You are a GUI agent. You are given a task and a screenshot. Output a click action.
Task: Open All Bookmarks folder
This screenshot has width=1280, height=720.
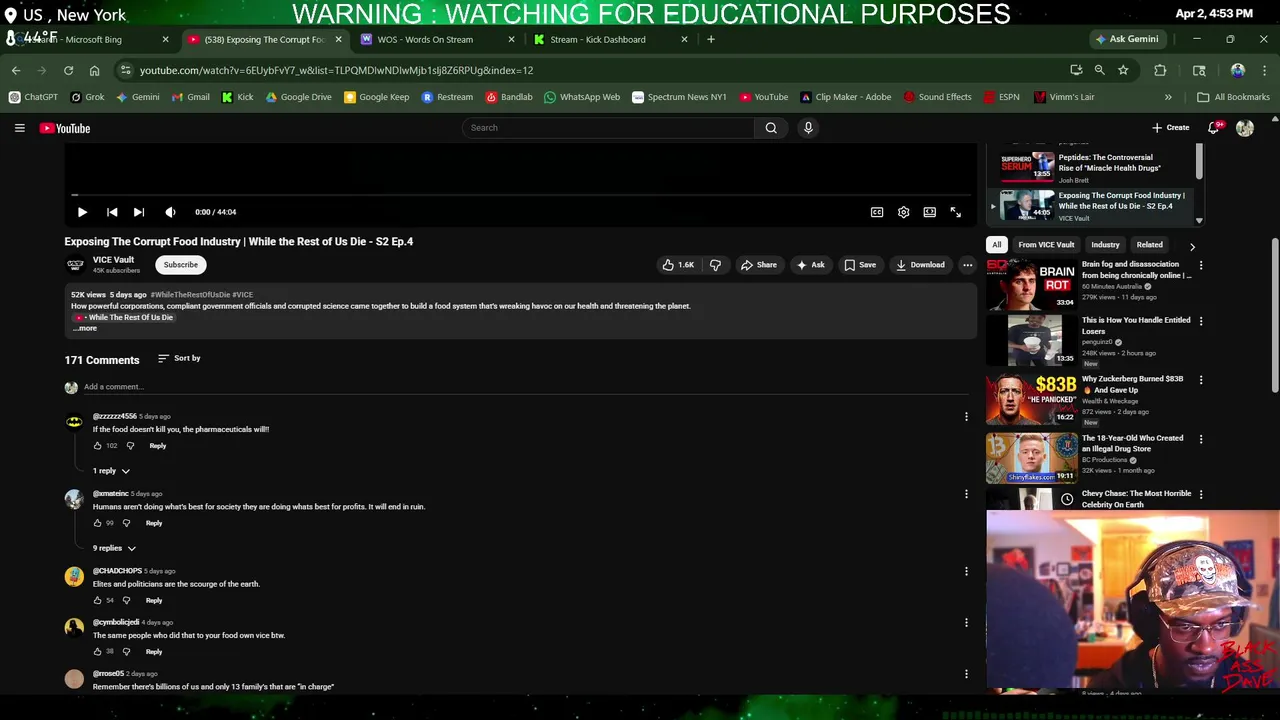point(1233,97)
